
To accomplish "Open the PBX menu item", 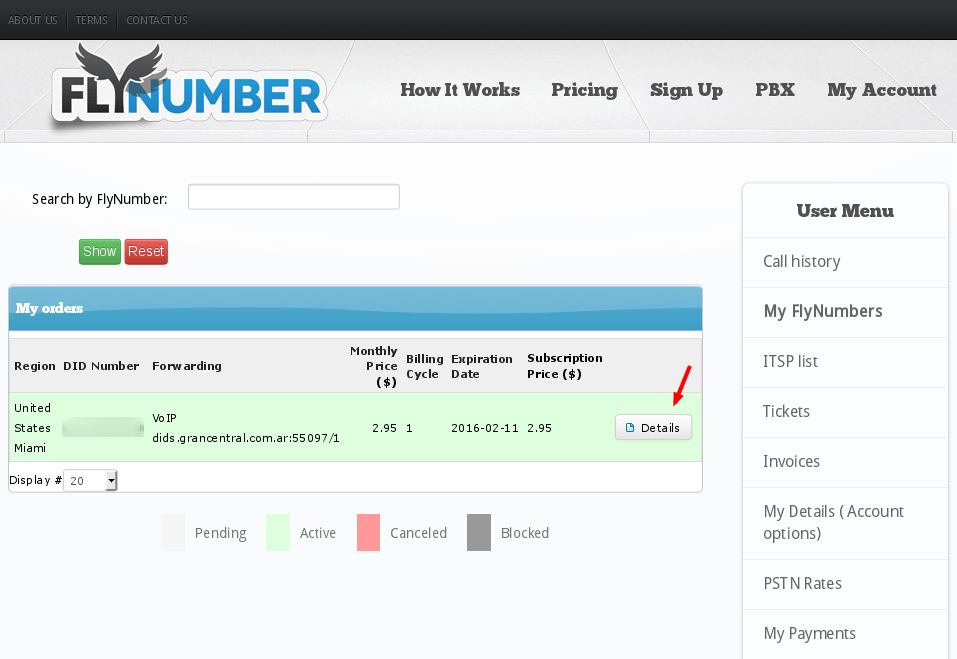I will point(775,90).
